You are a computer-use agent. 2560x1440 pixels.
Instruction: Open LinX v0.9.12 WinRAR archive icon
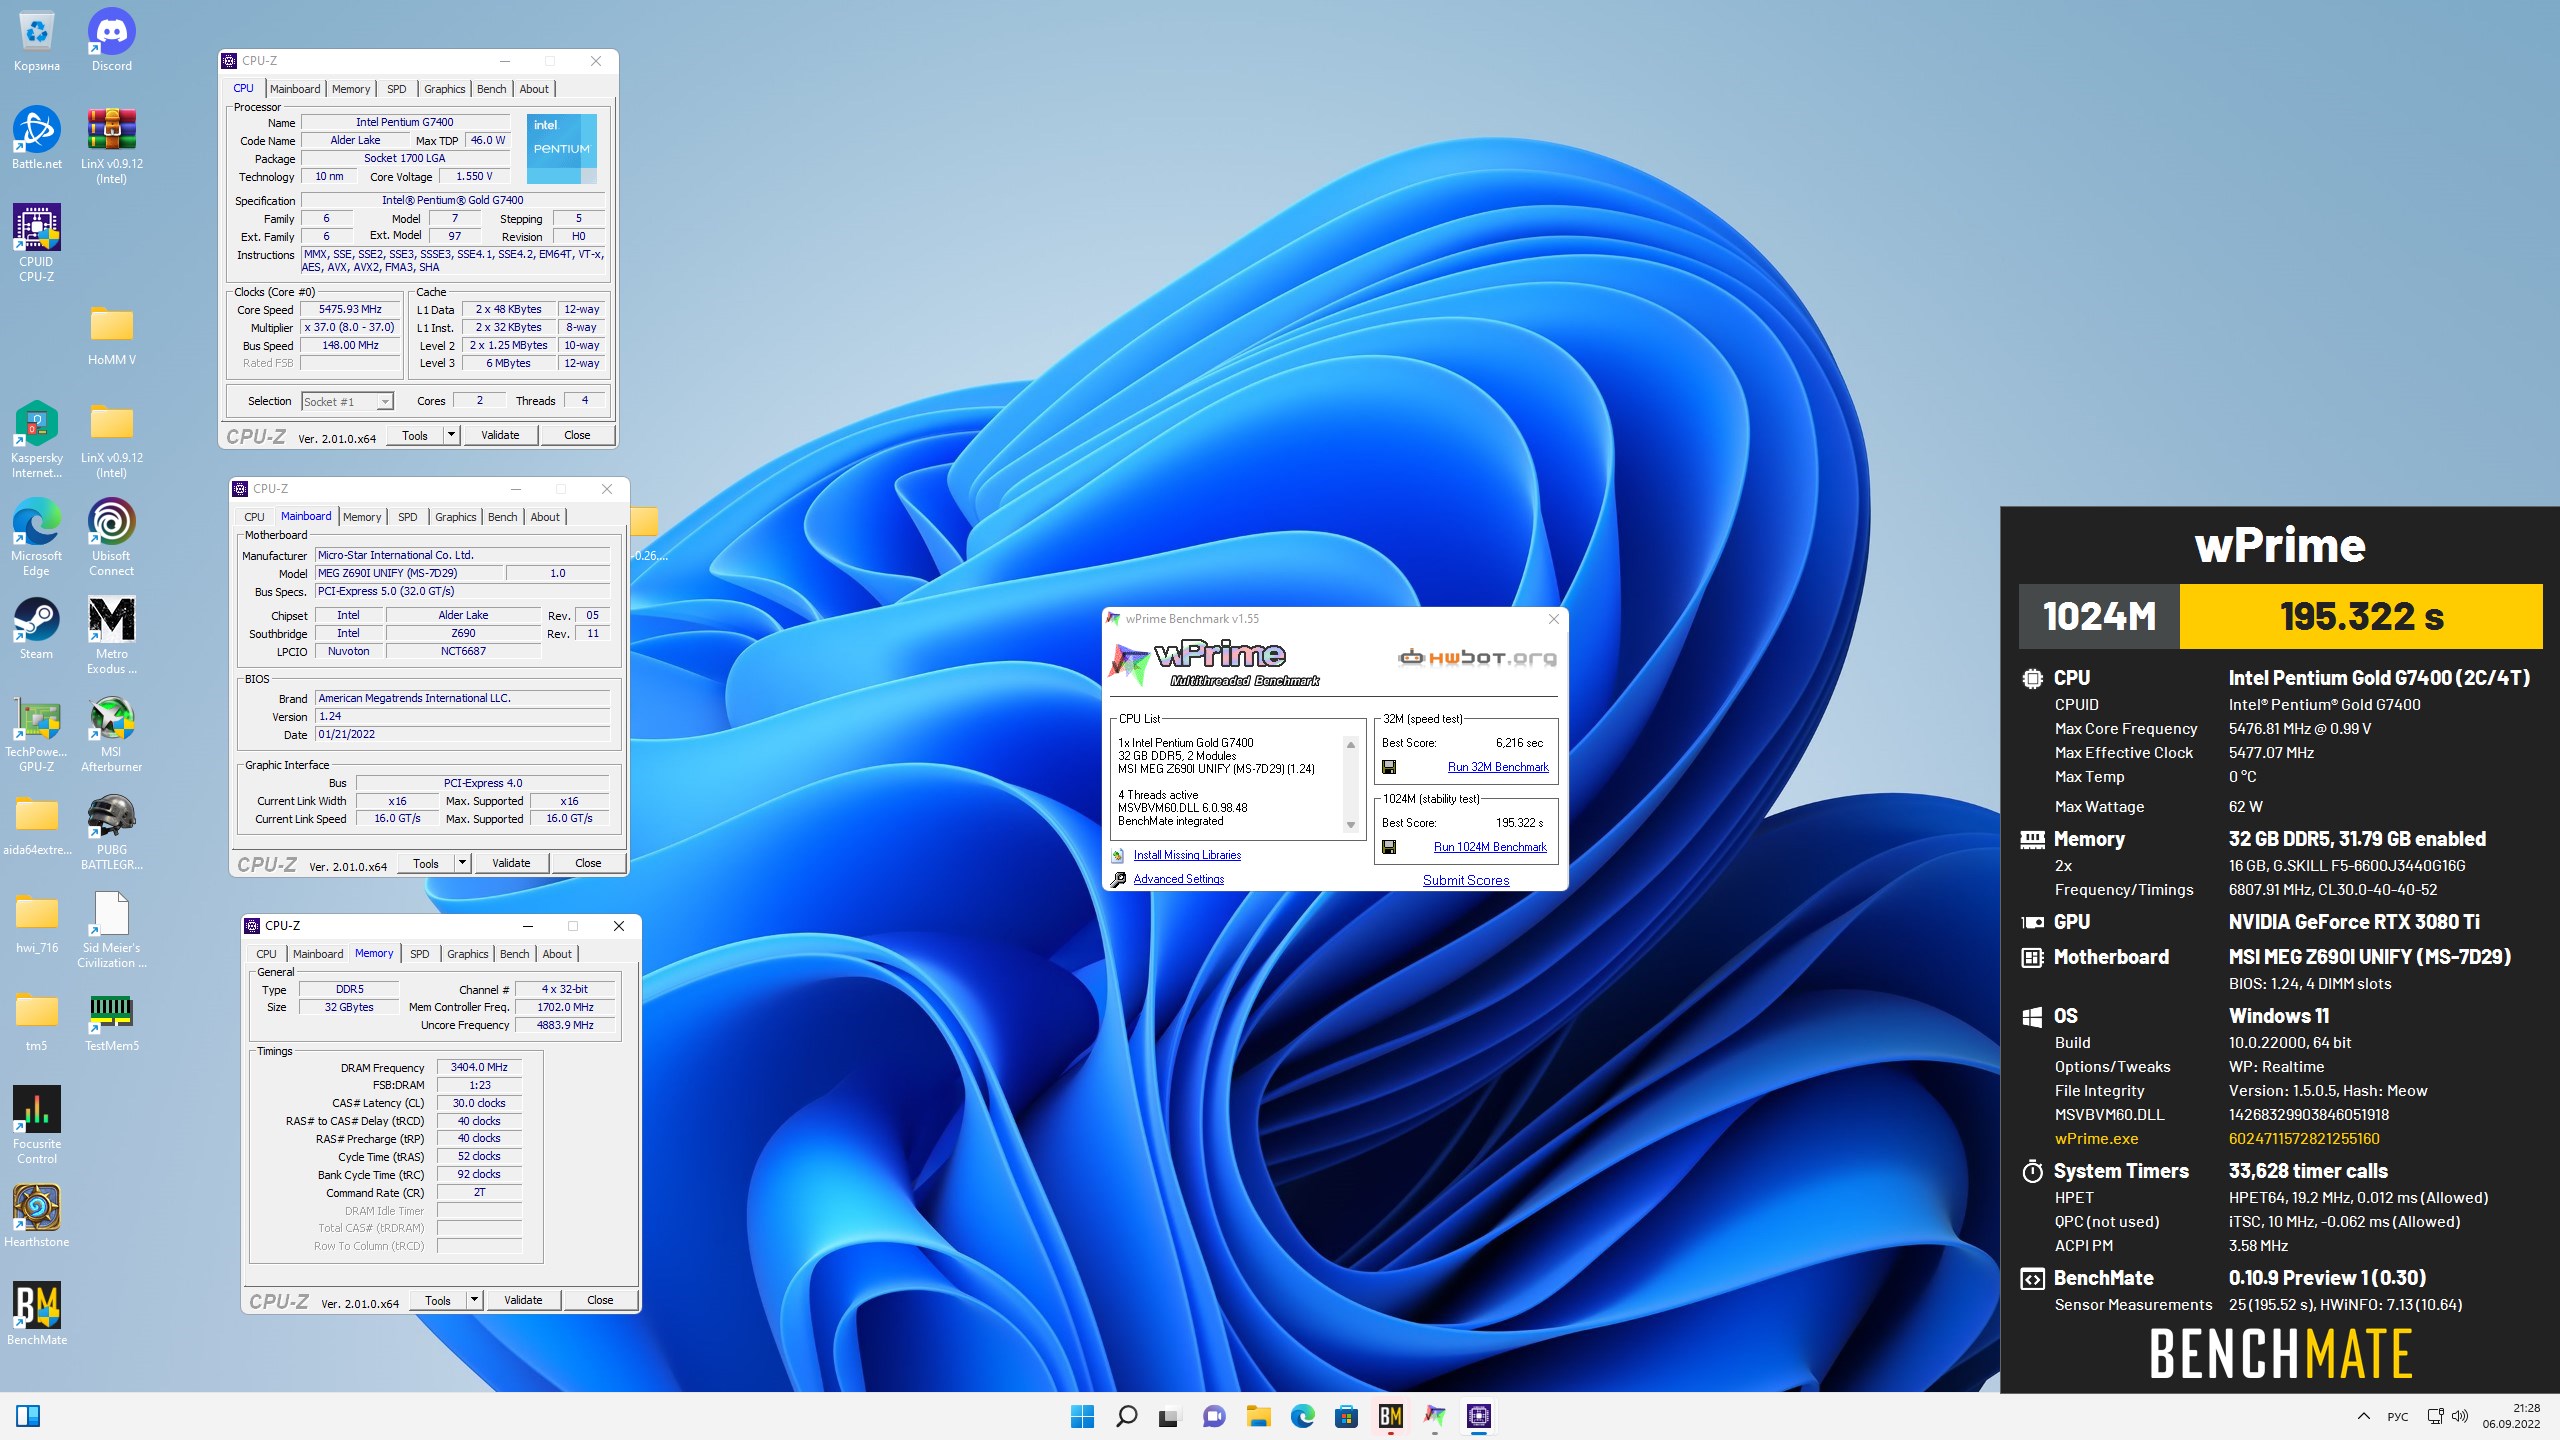point(111,145)
